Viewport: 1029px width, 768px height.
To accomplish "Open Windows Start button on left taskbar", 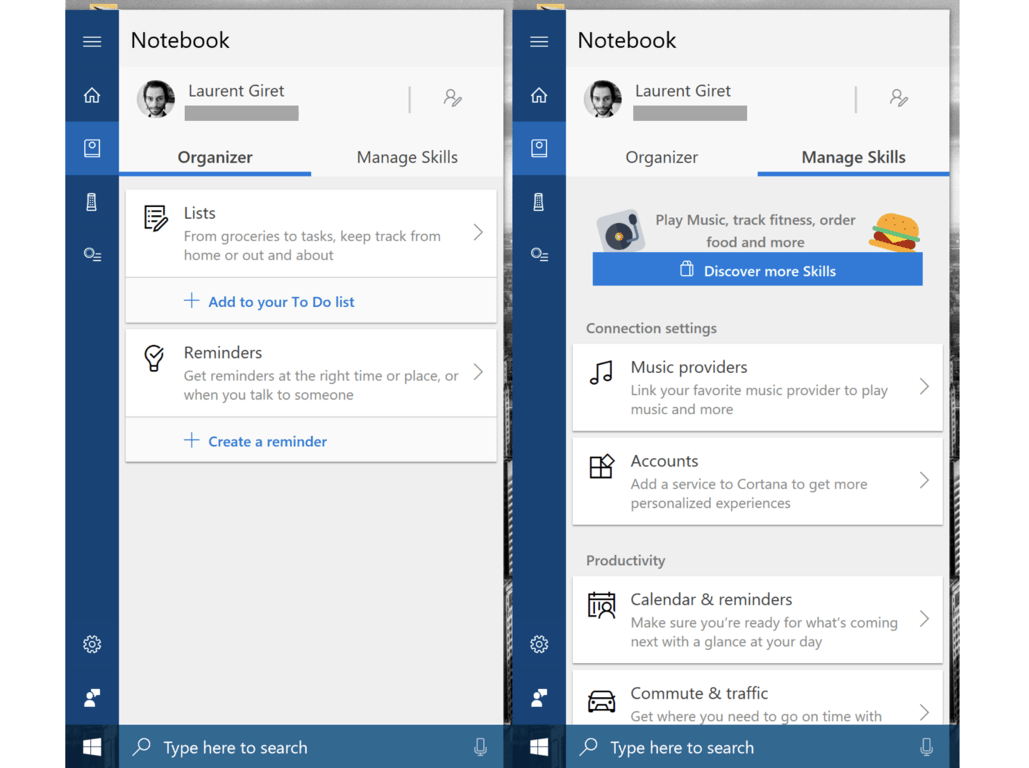I will 92,747.
